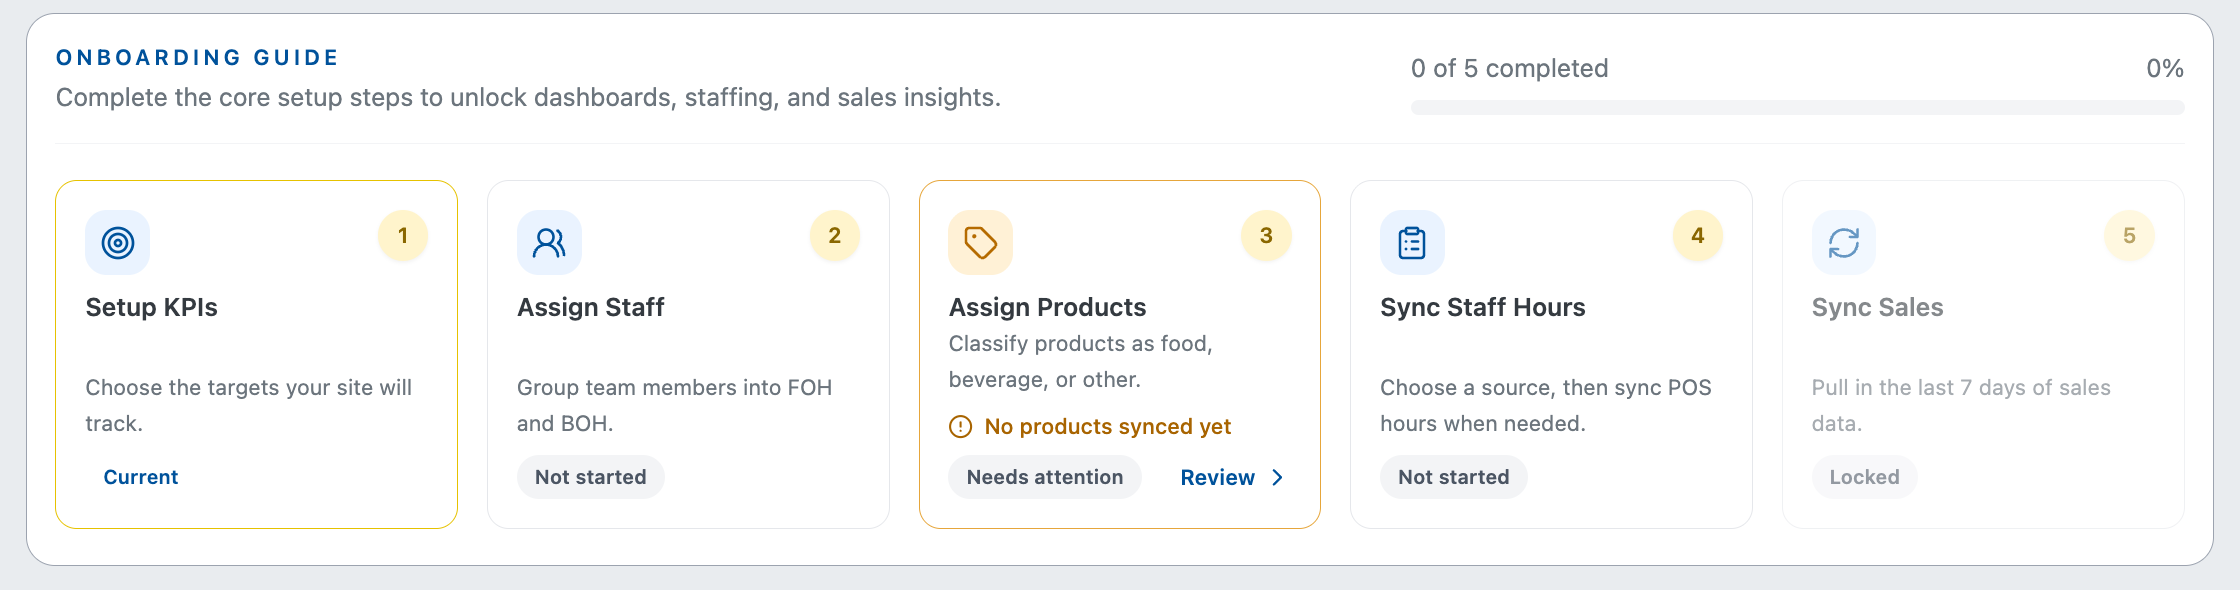Image resolution: width=2240 pixels, height=590 pixels.
Task: Click text 'Classify products as food, beverage, or other.'
Action: (x=1081, y=362)
